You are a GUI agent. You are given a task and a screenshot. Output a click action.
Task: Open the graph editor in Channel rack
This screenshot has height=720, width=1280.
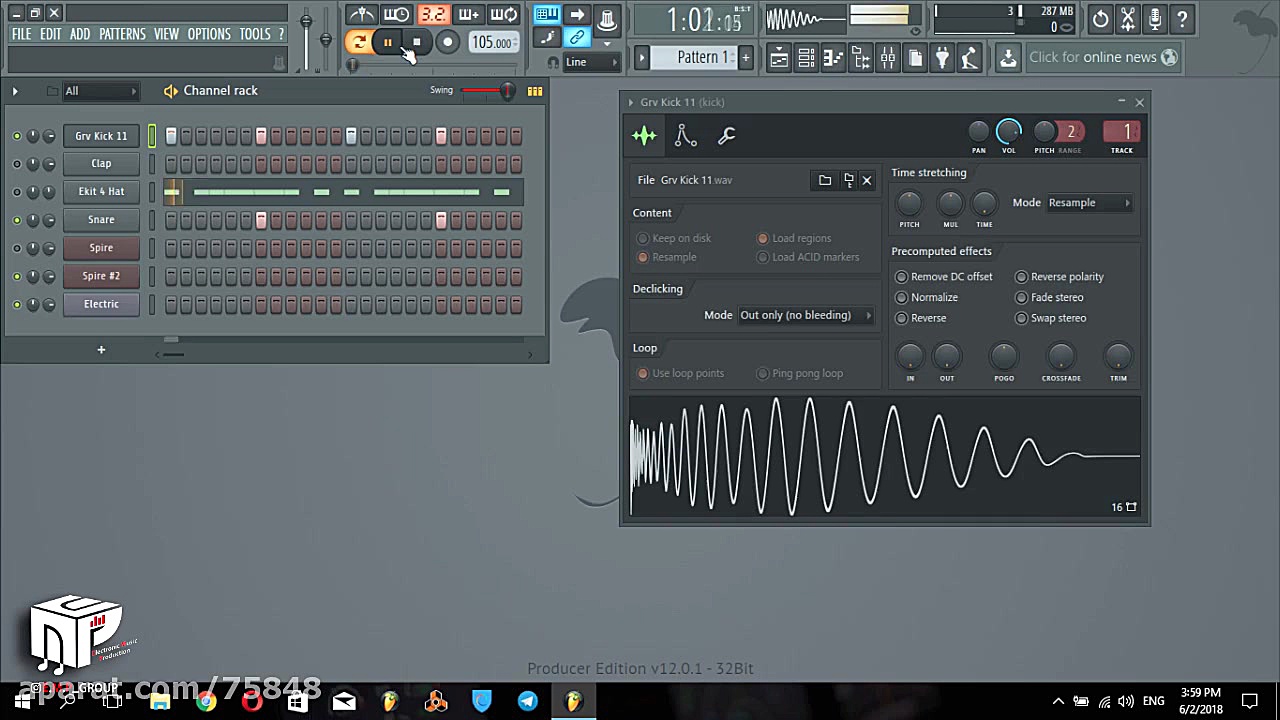(535, 91)
